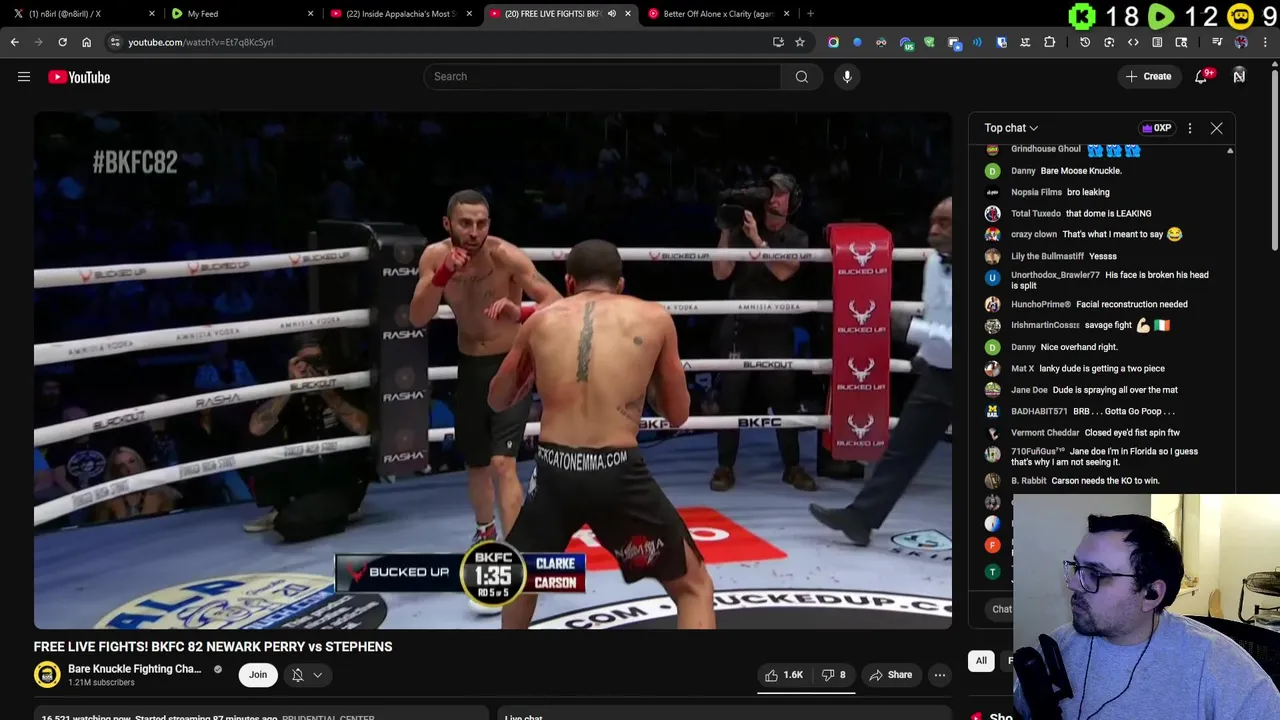Like the video with thumbs up
The height and width of the screenshot is (720, 1280).
(784, 675)
